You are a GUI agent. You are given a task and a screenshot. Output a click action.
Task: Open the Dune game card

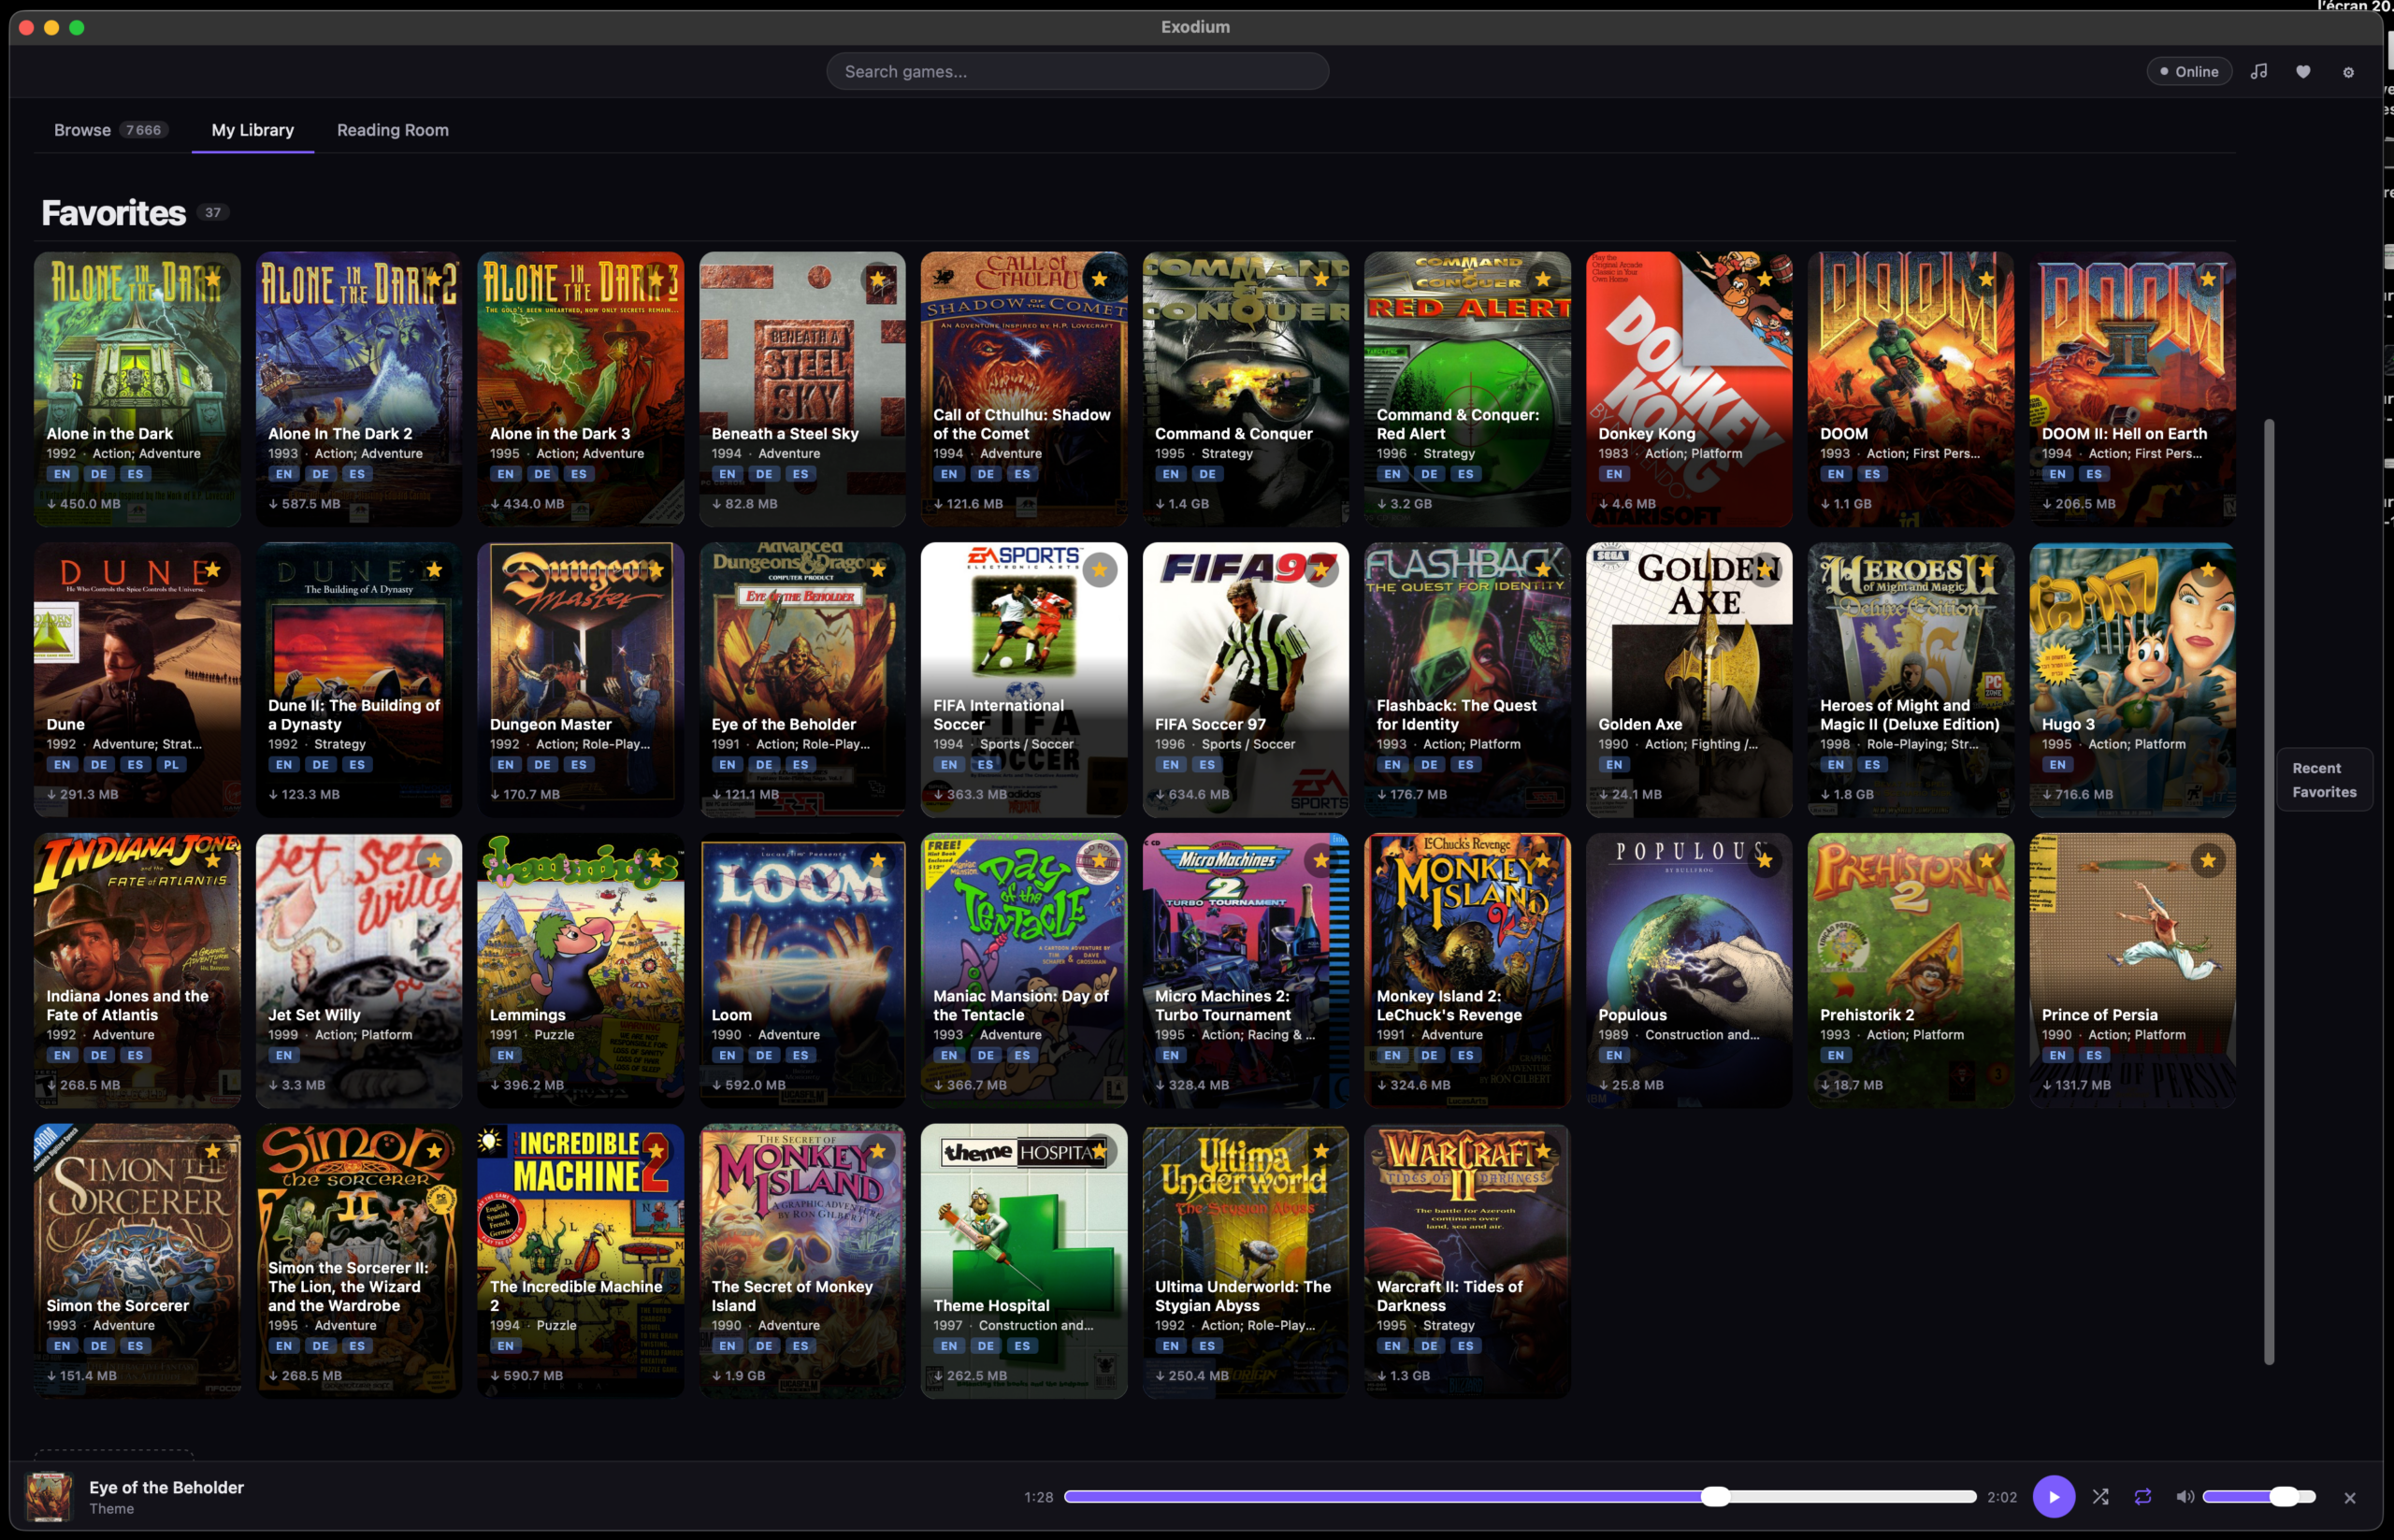(137, 680)
